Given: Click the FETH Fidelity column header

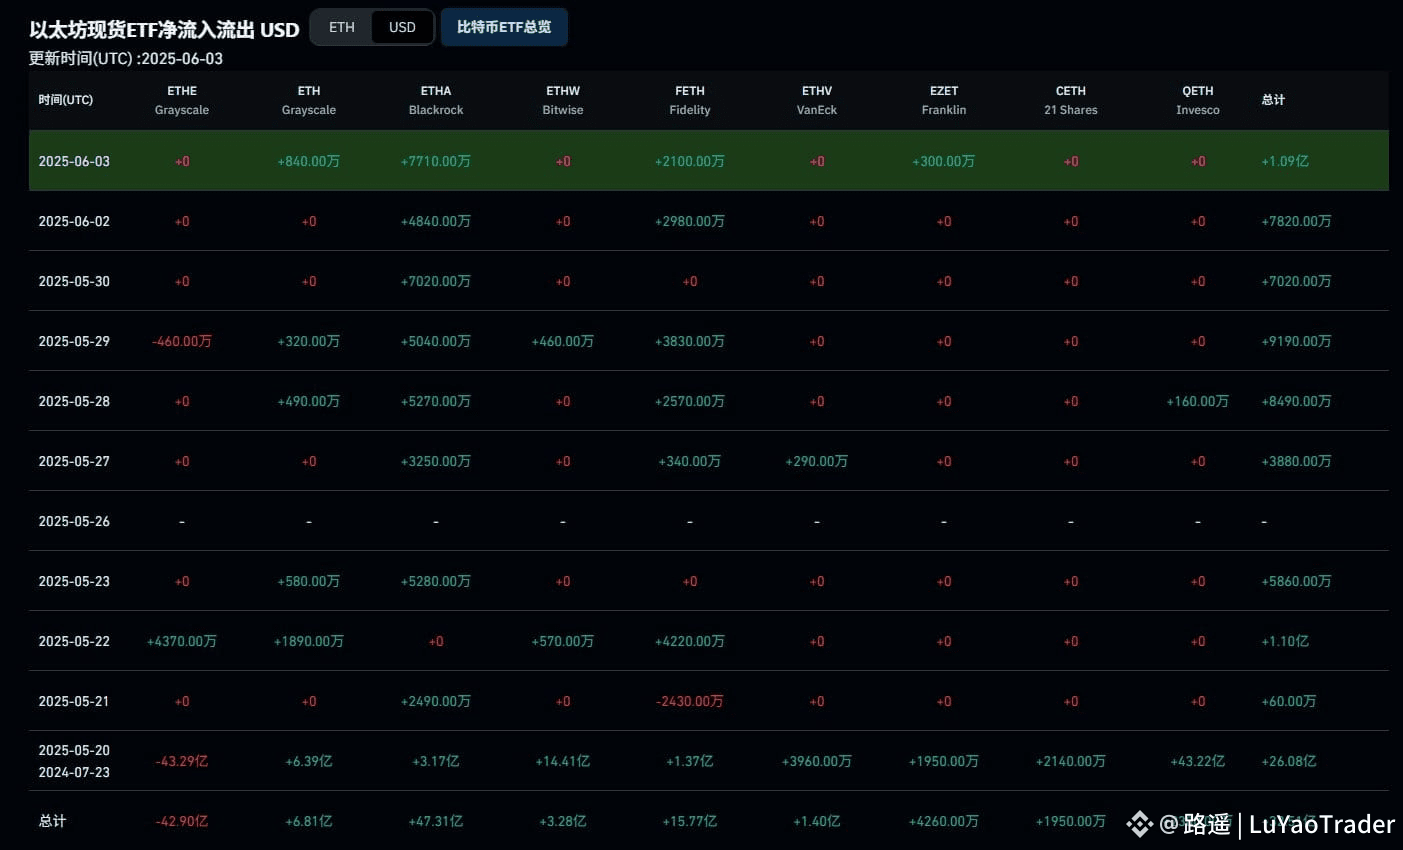Looking at the screenshot, I should pos(690,100).
